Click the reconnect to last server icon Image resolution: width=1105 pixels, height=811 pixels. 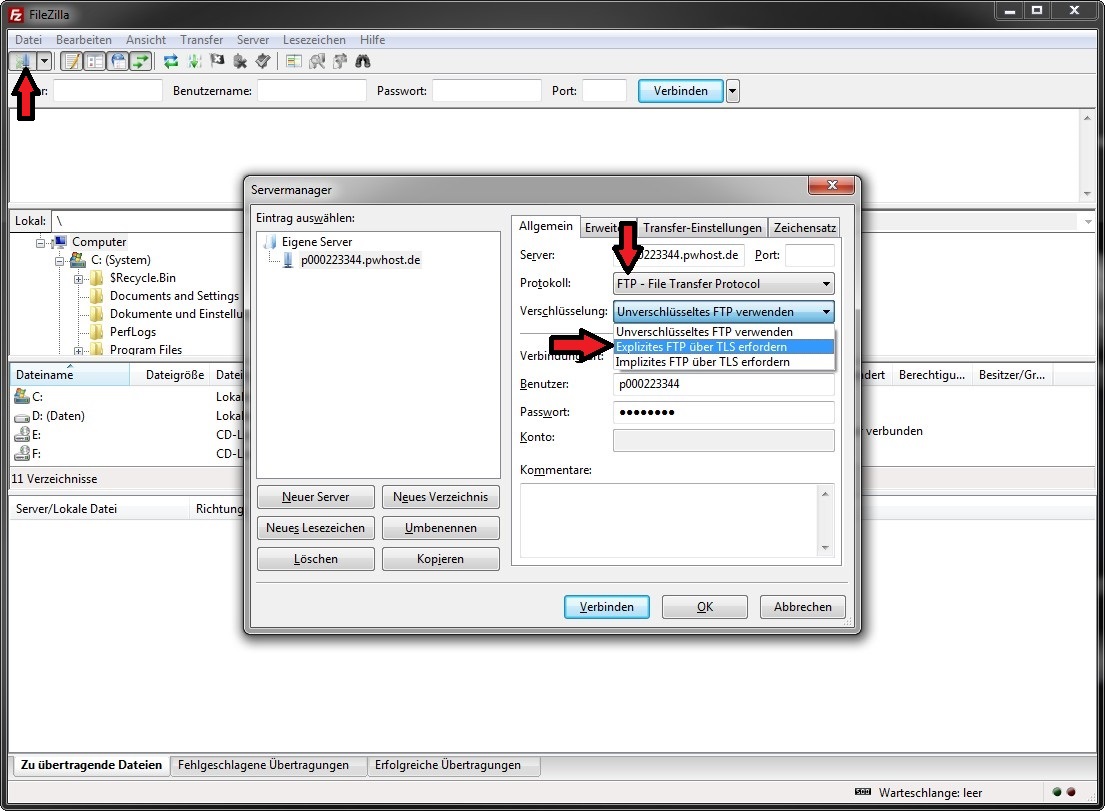[262, 61]
